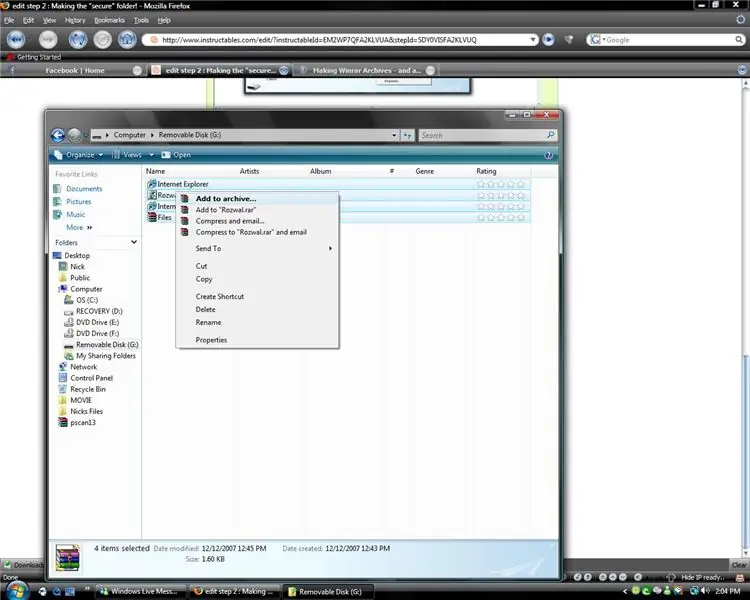Click Explorer refresh button beside address bar

tap(408, 135)
